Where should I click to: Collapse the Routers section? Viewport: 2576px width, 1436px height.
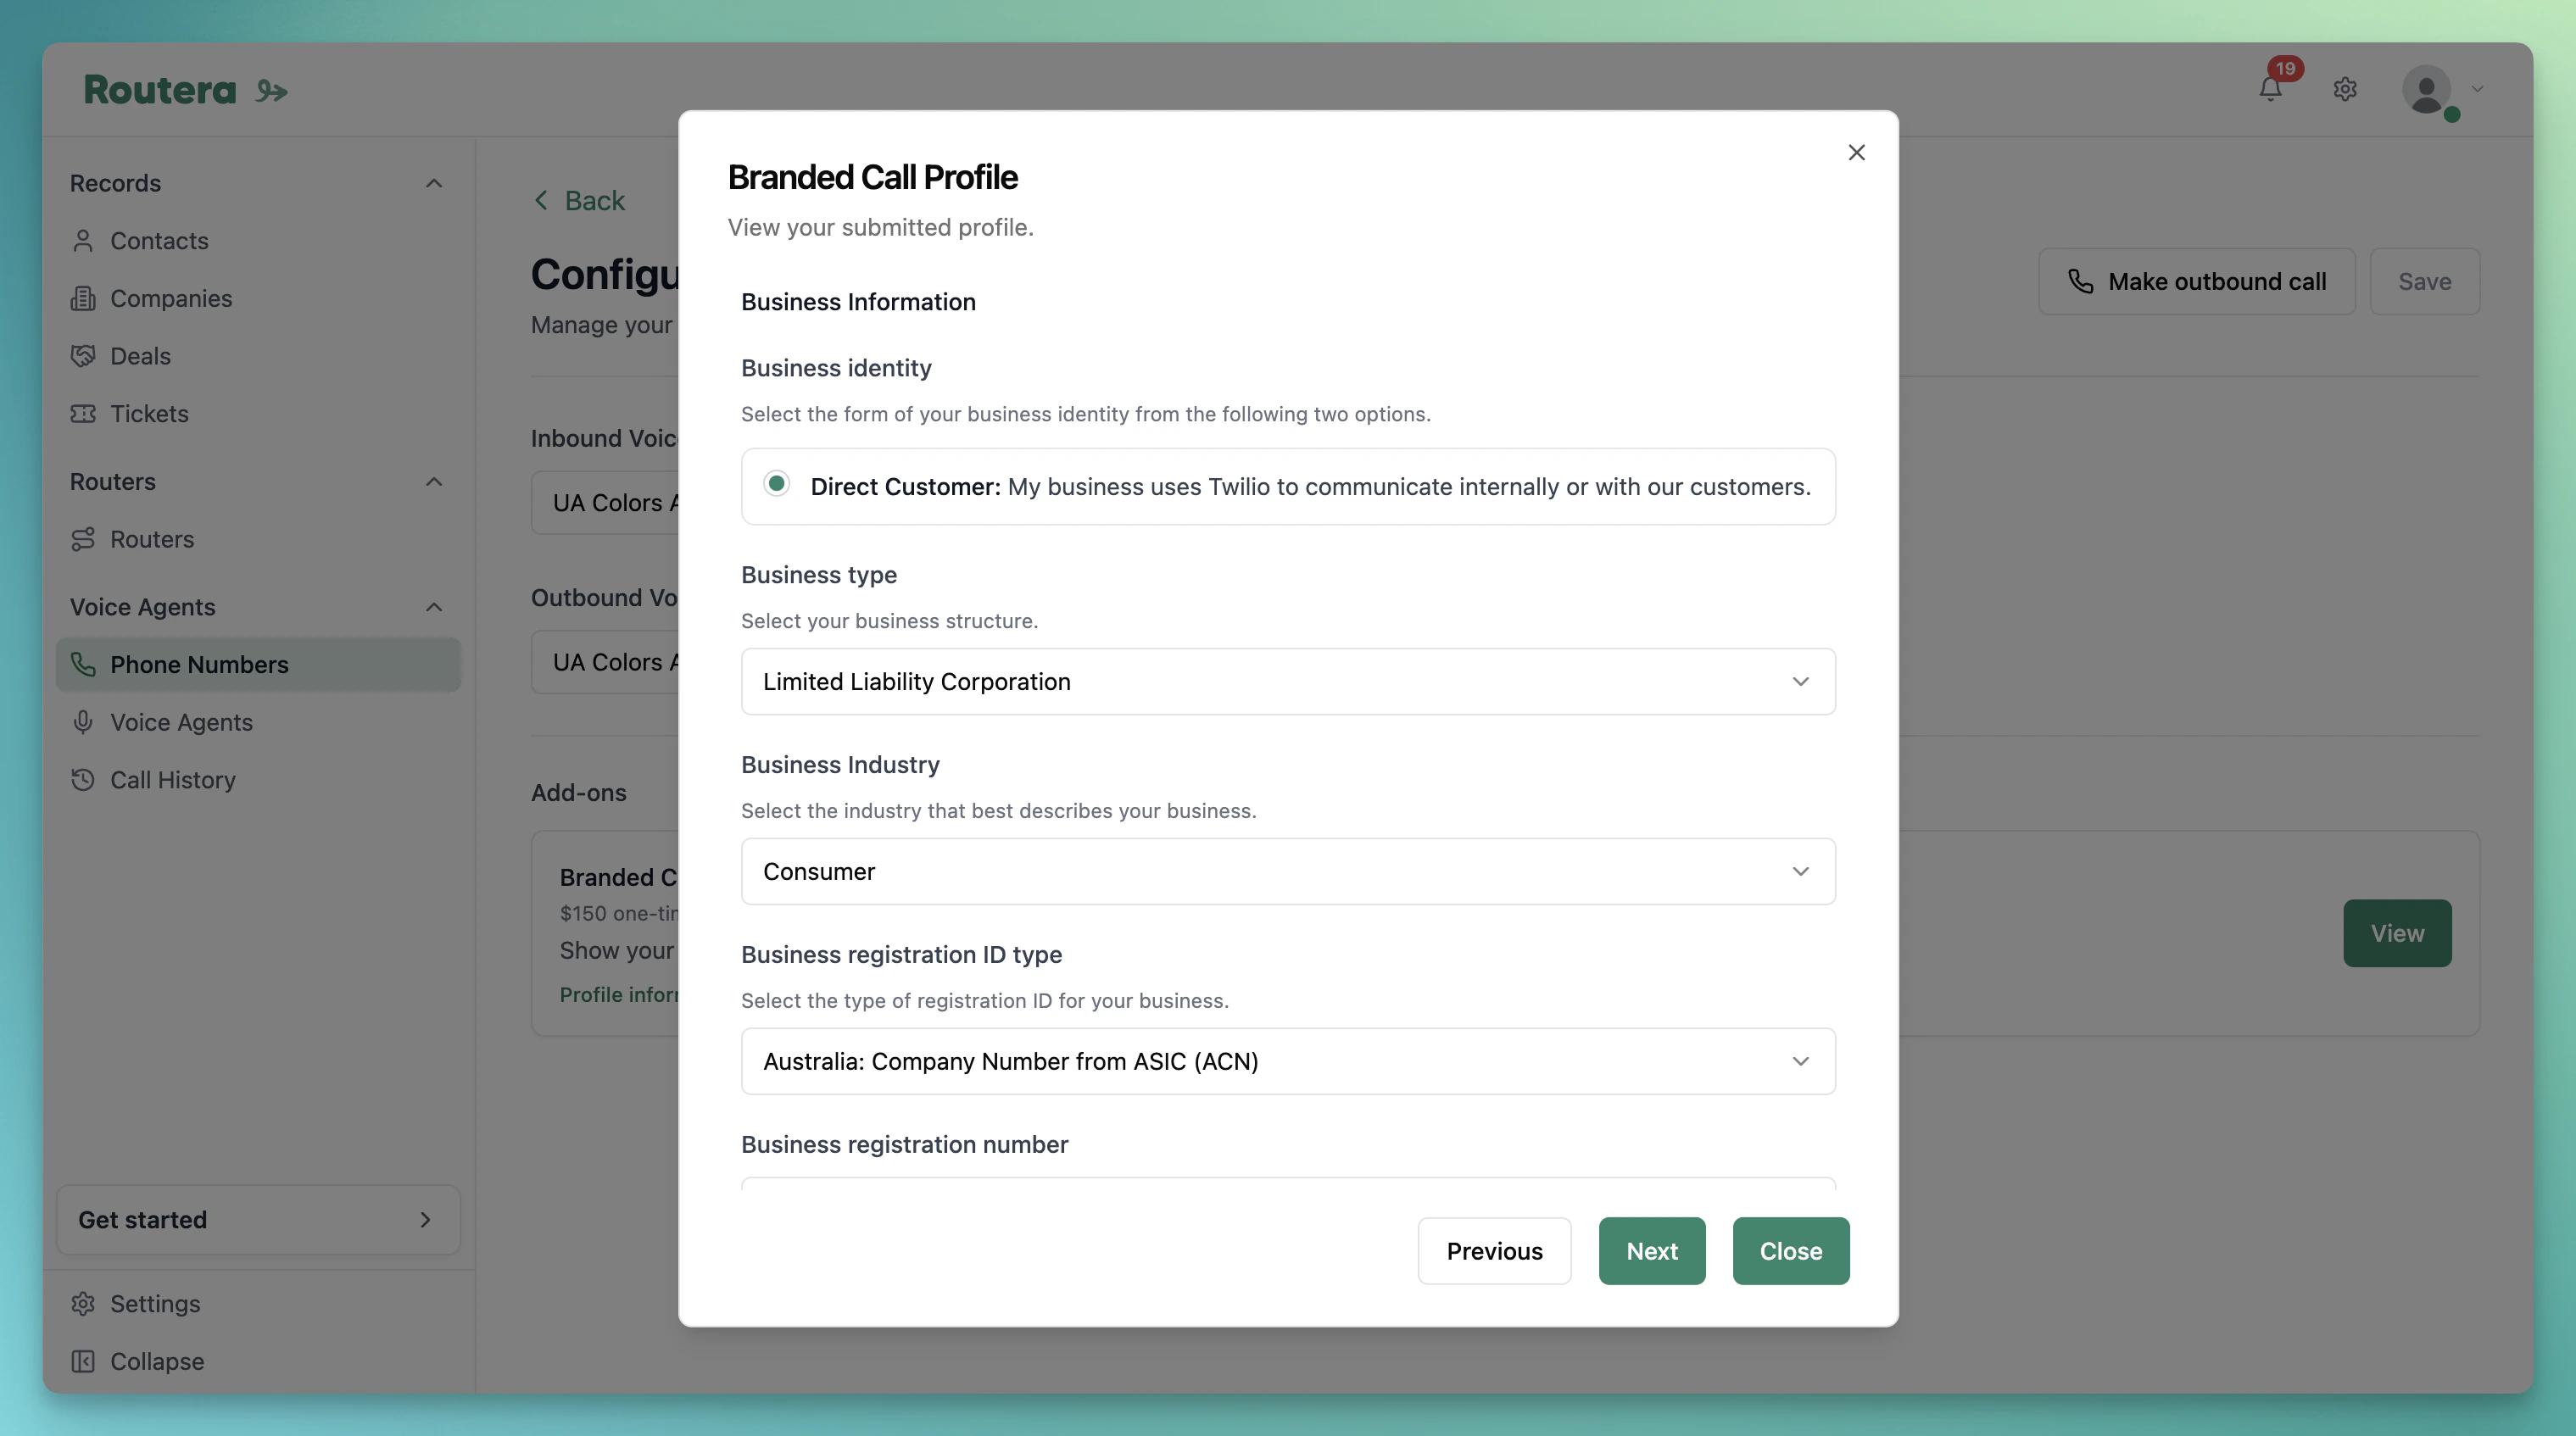pyautogui.click(x=433, y=481)
